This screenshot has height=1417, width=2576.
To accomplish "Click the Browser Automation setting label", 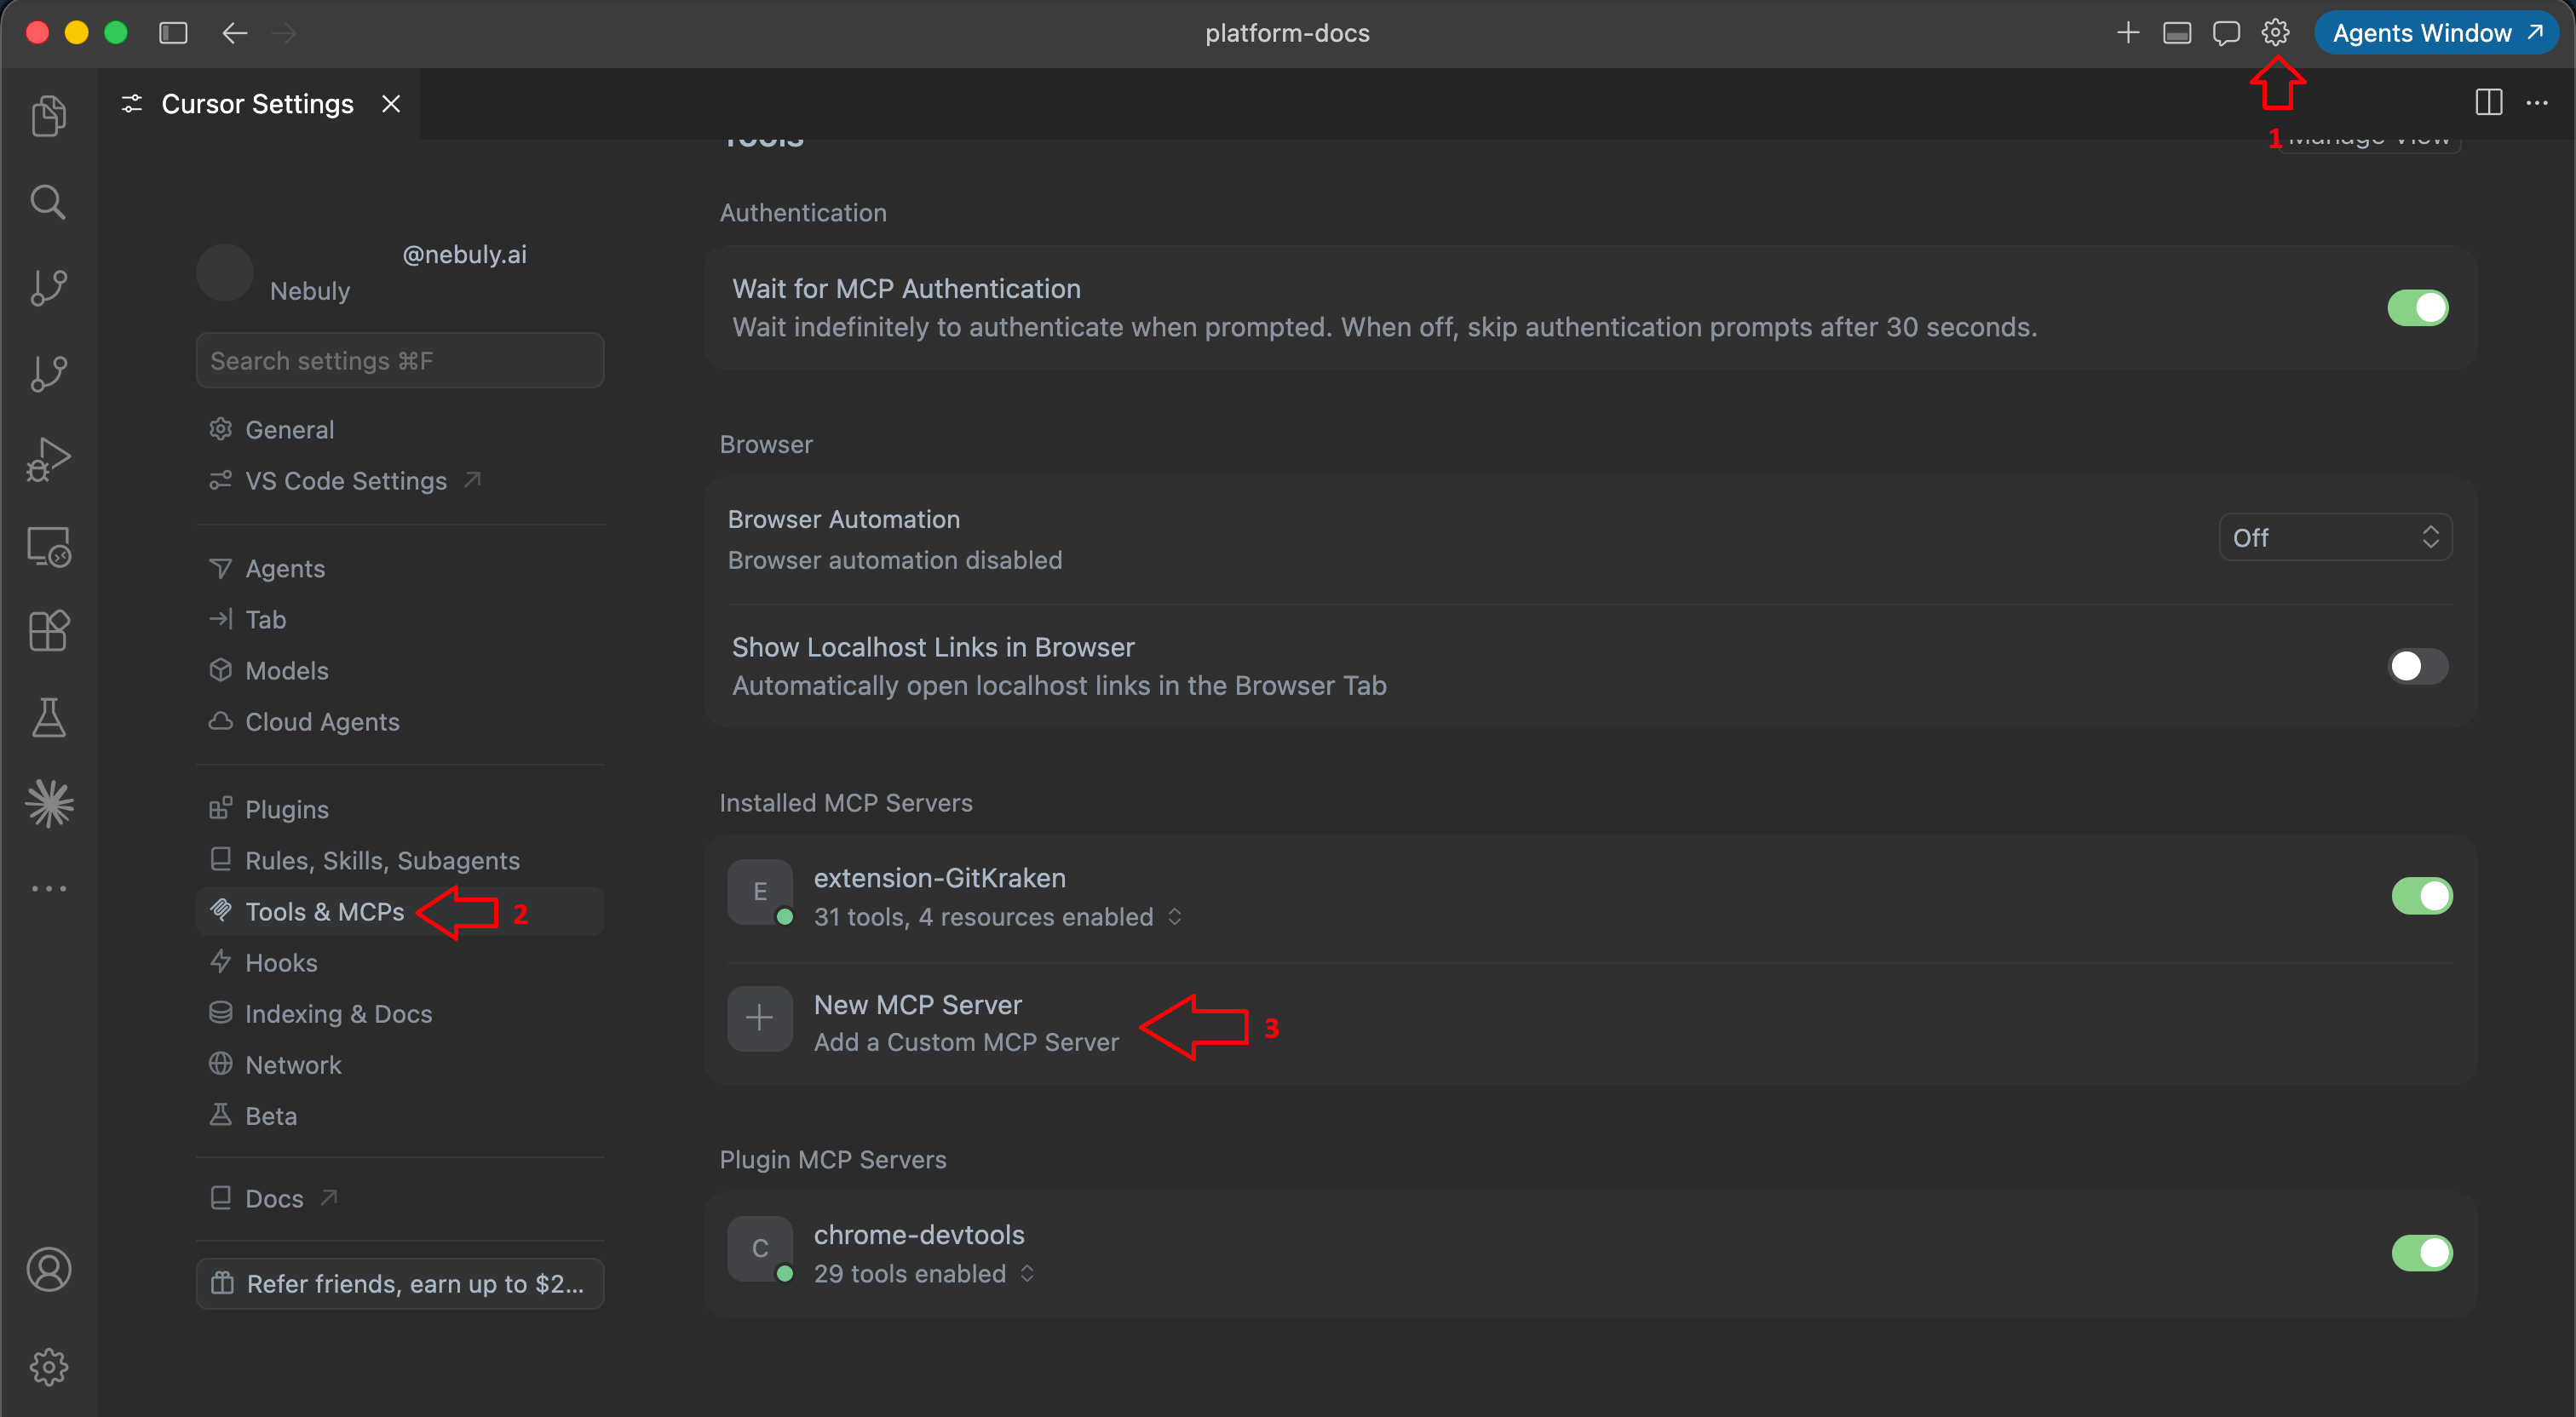I will click(x=844, y=520).
